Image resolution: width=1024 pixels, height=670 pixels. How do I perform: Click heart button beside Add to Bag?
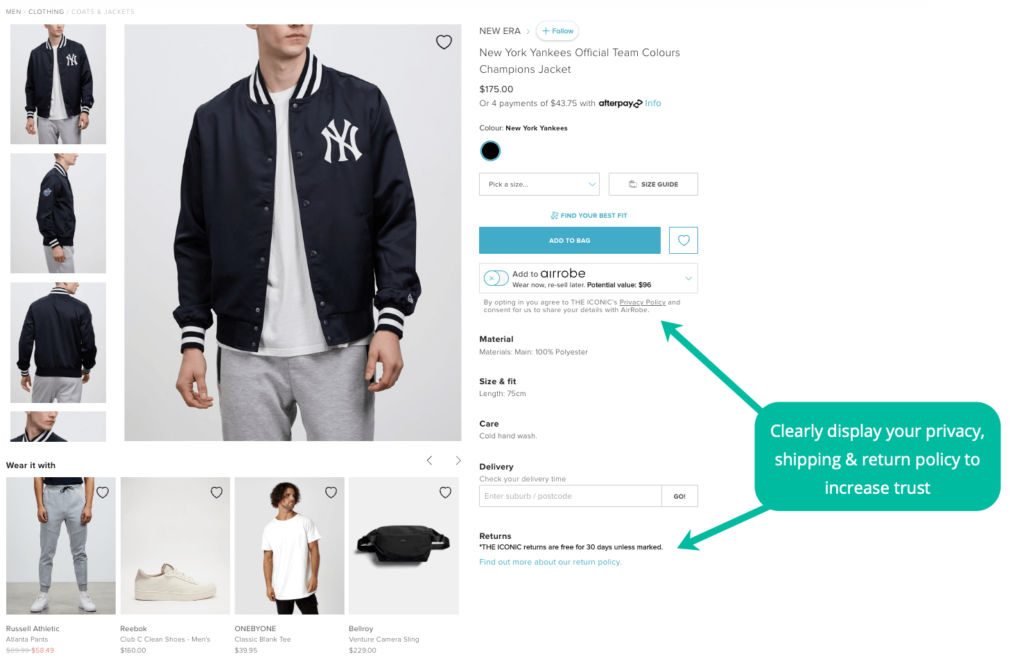[x=683, y=240]
